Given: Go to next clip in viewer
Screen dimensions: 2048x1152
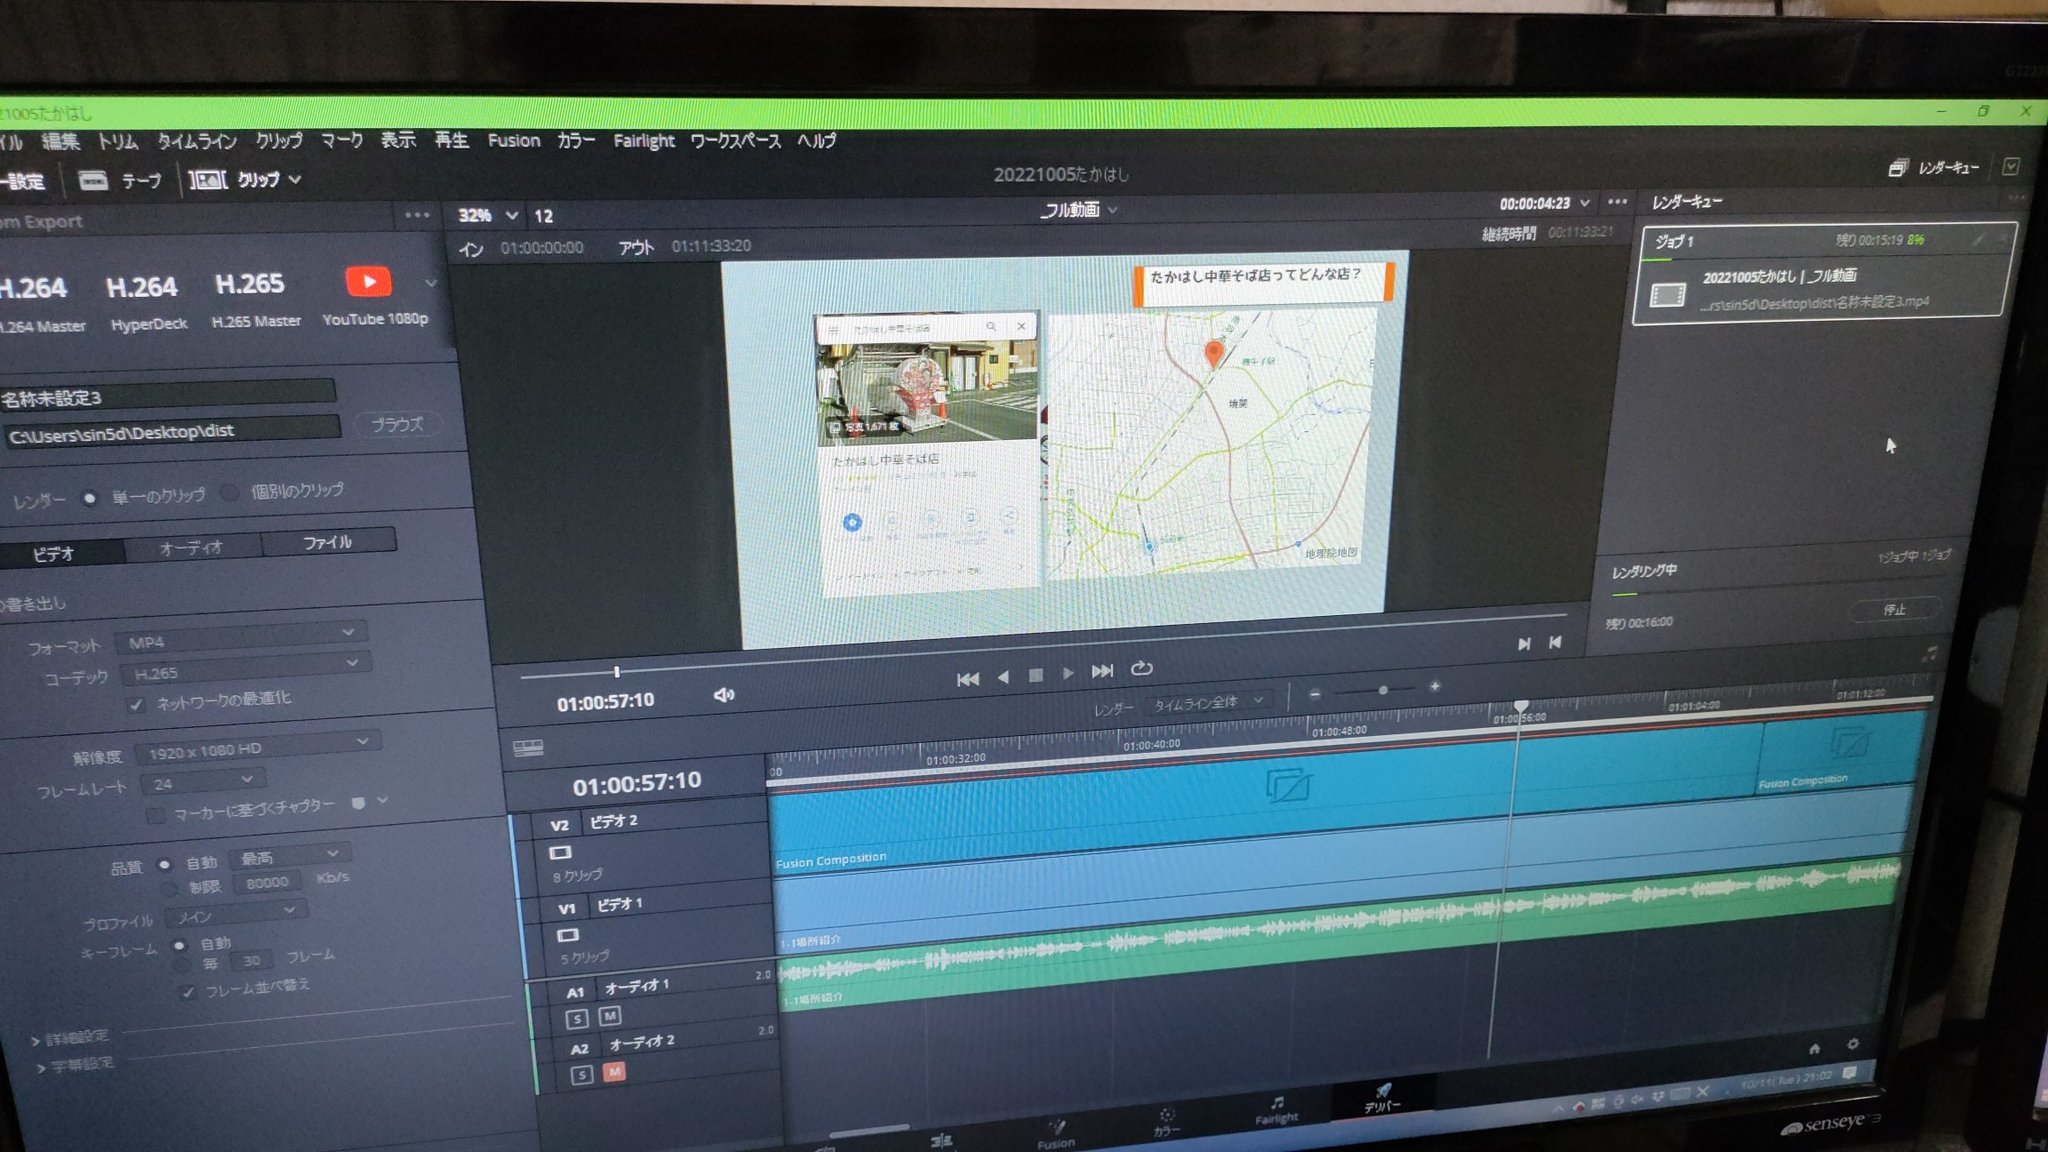Looking at the screenshot, I should [x=1523, y=644].
